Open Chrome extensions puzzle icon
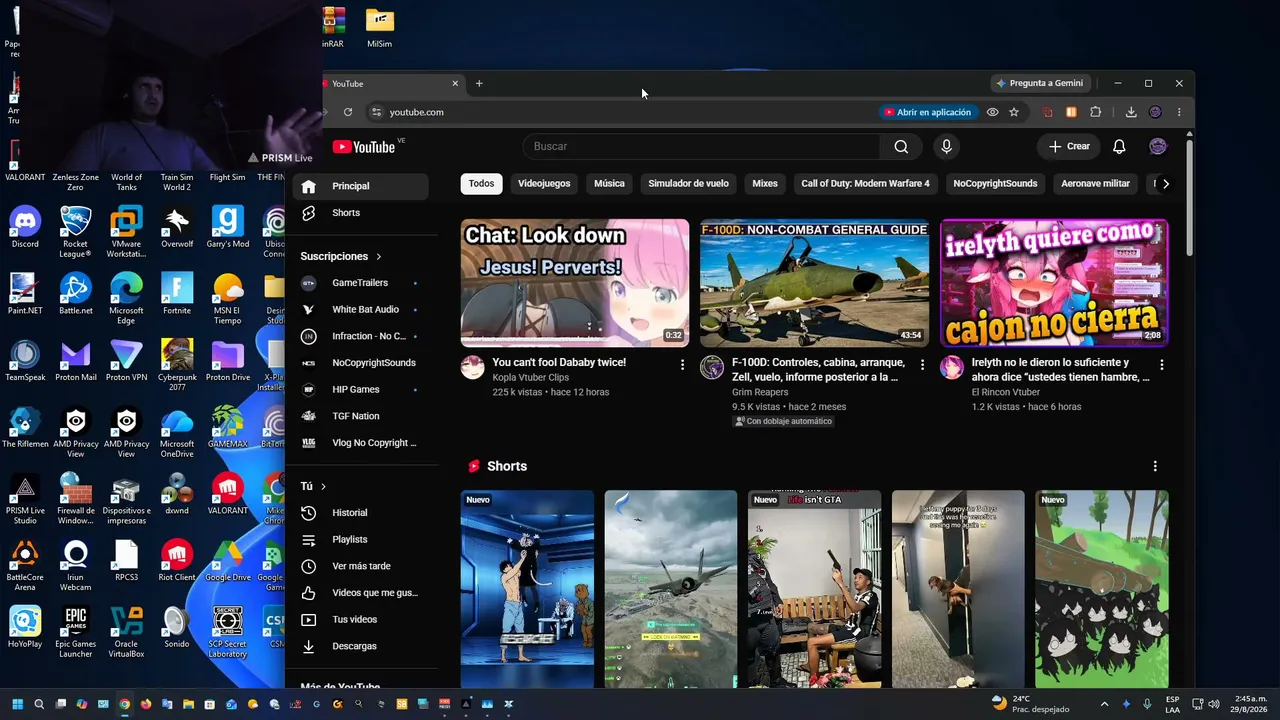The height and width of the screenshot is (720, 1280). [x=1096, y=112]
